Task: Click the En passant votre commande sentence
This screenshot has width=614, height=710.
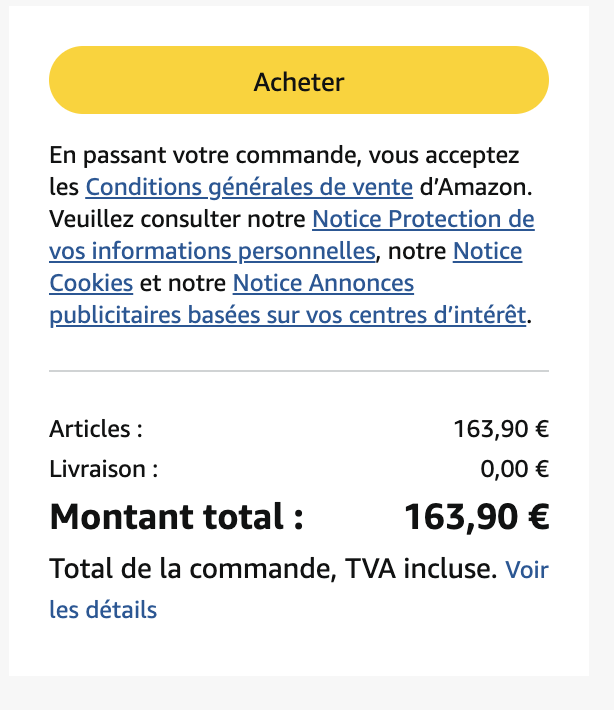Action: (x=284, y=155)
